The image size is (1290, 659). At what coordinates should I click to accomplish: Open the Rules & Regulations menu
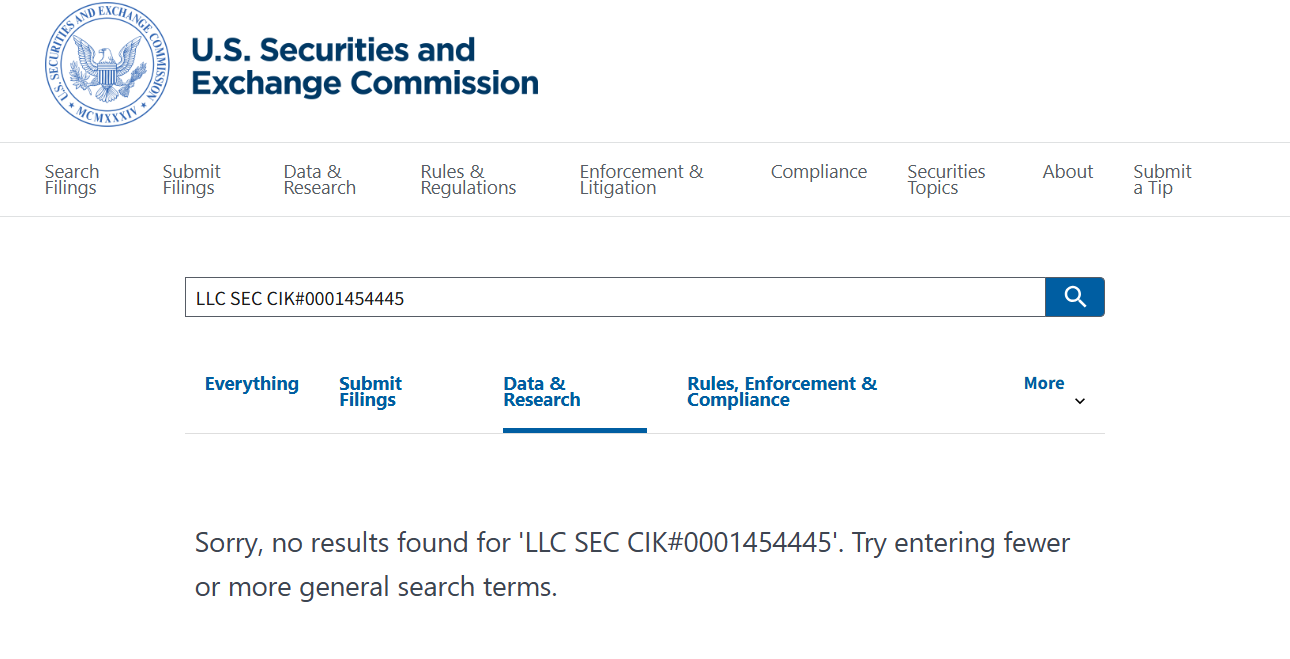[x=468, y=180]
